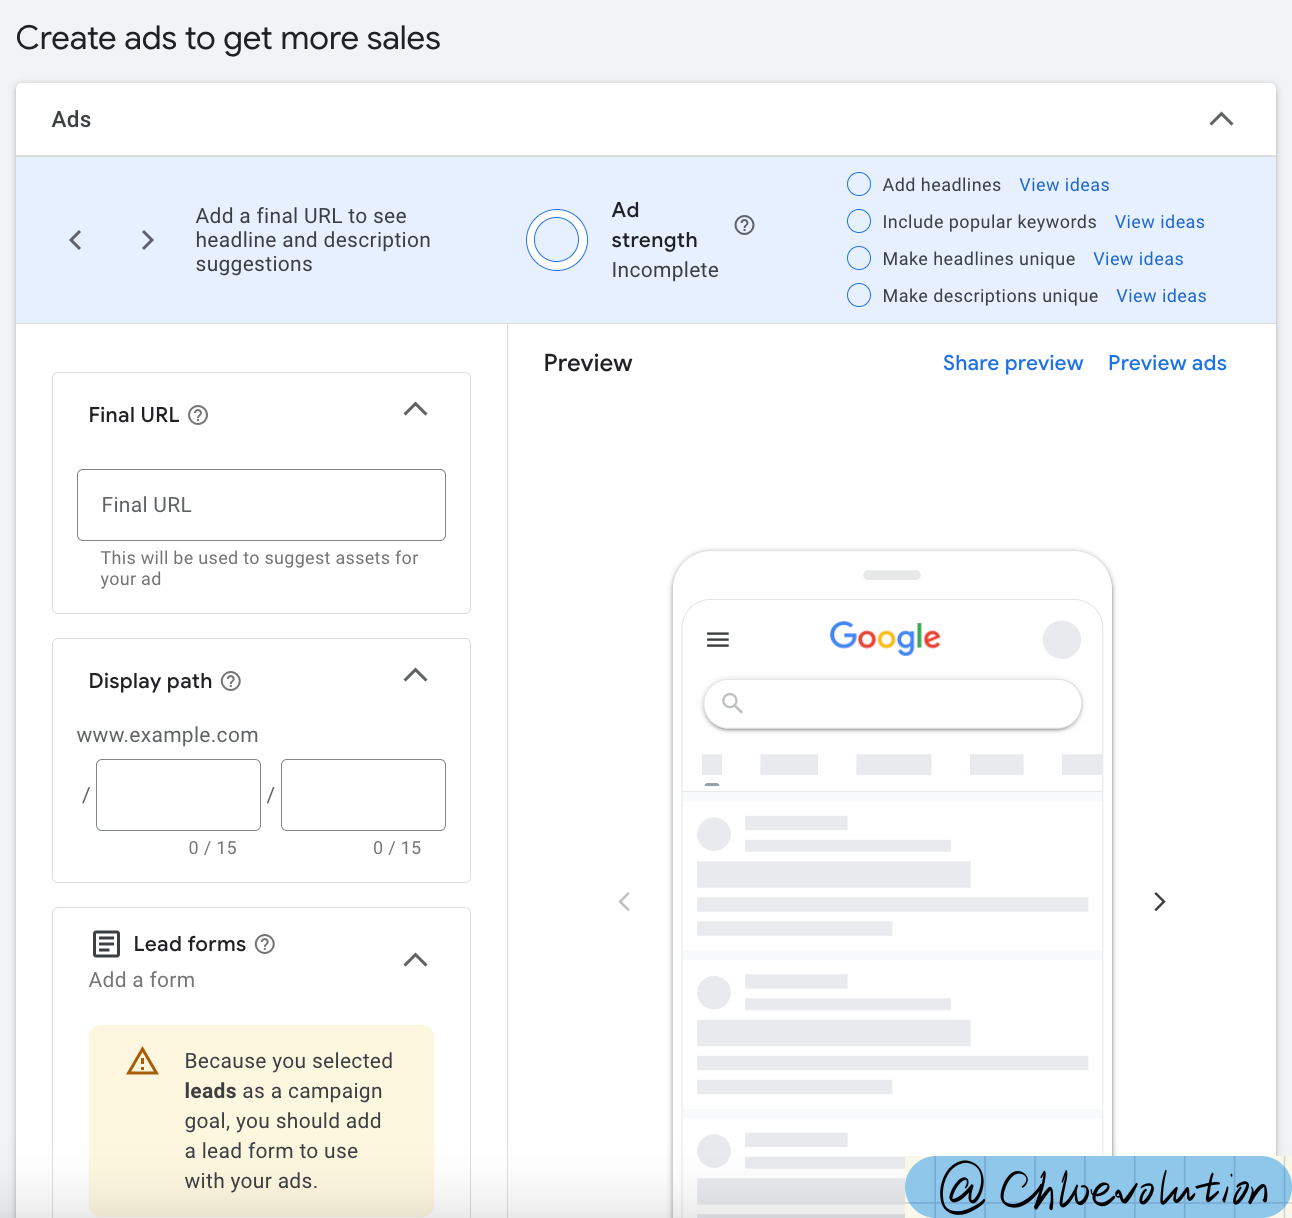Click the lead form warning triangle icon
Image resolution: width=1292 pixels, height=1218 pixels.
(x=143, y=1061)
